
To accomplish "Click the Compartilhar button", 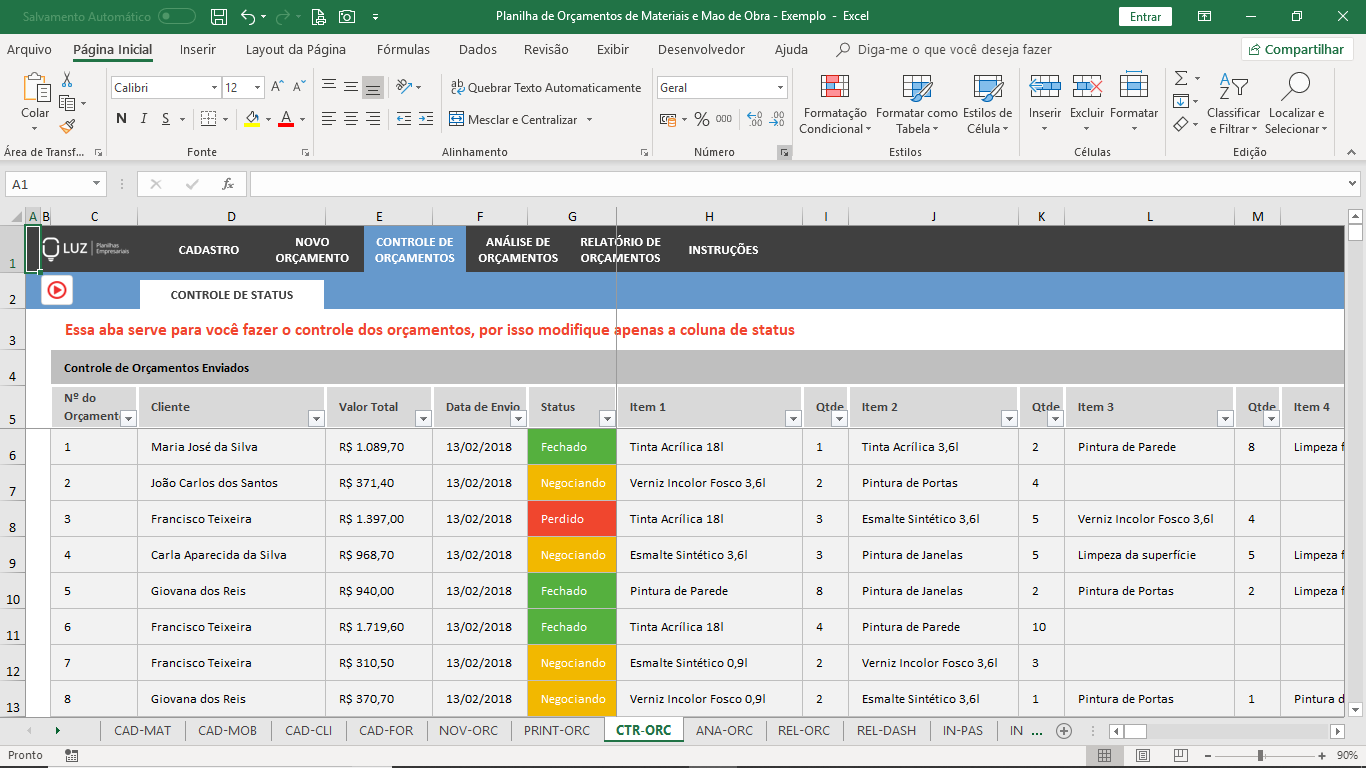I will 1297,49.
